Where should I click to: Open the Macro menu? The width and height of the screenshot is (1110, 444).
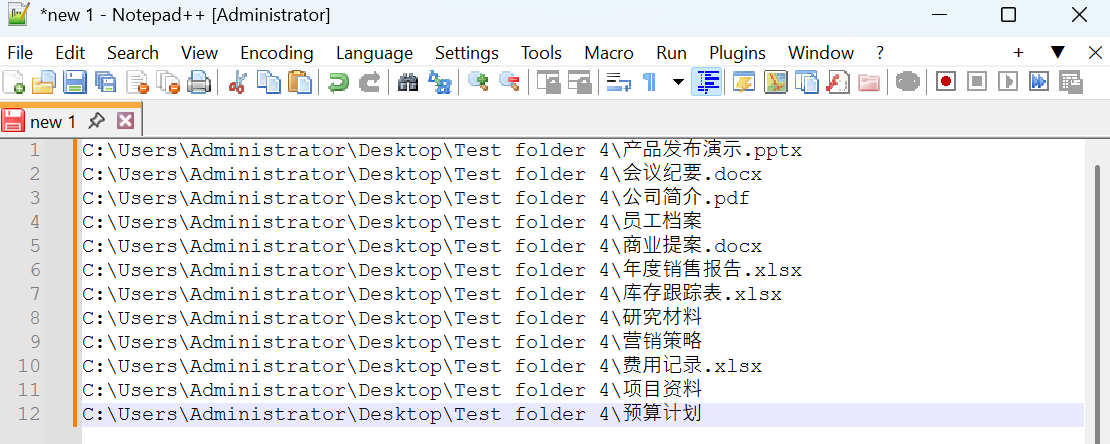tap(609, 53)
